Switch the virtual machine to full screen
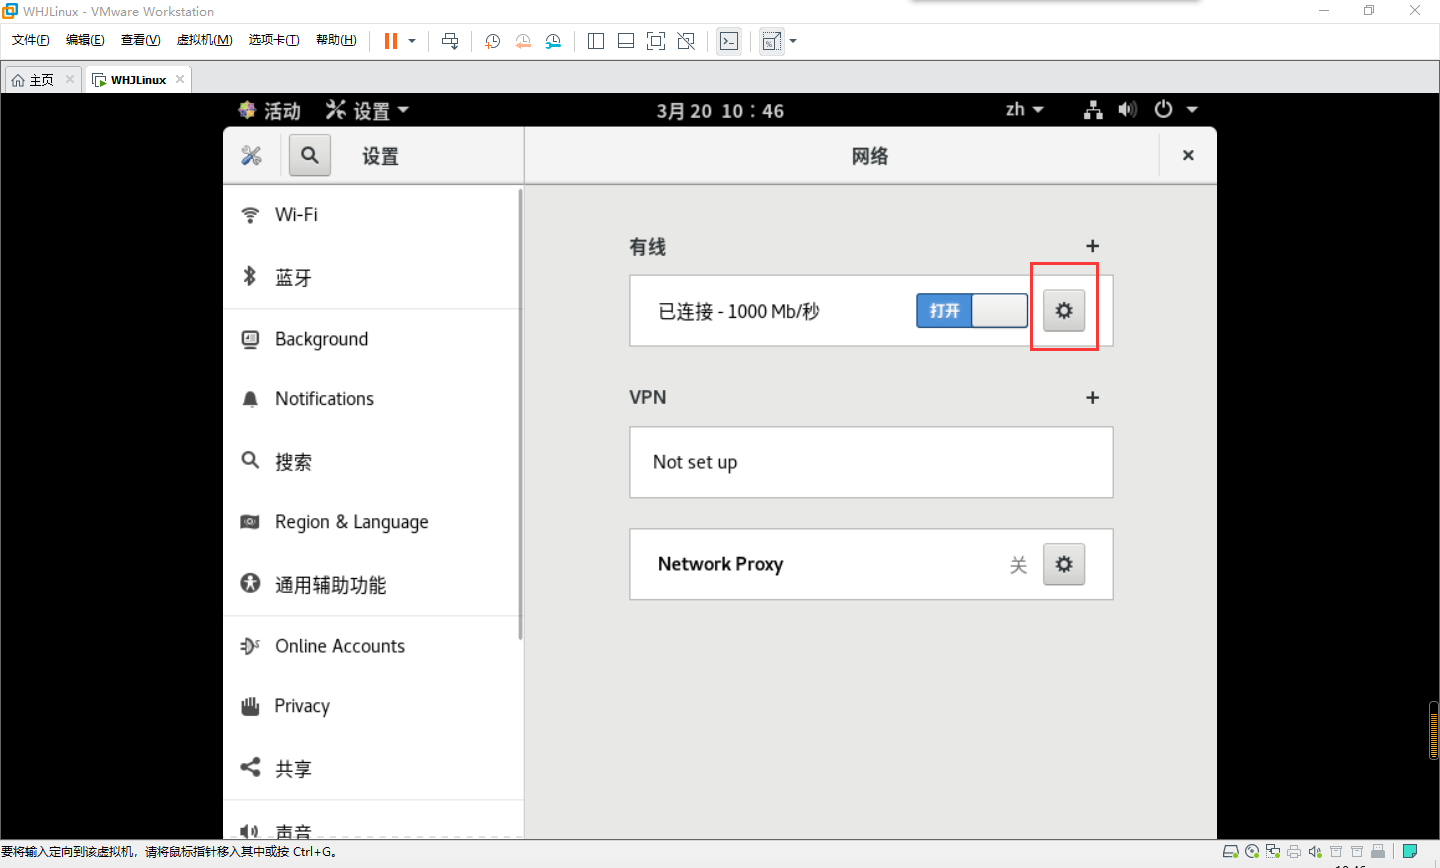Screen dimensions: 1440x868 point(655,41)
